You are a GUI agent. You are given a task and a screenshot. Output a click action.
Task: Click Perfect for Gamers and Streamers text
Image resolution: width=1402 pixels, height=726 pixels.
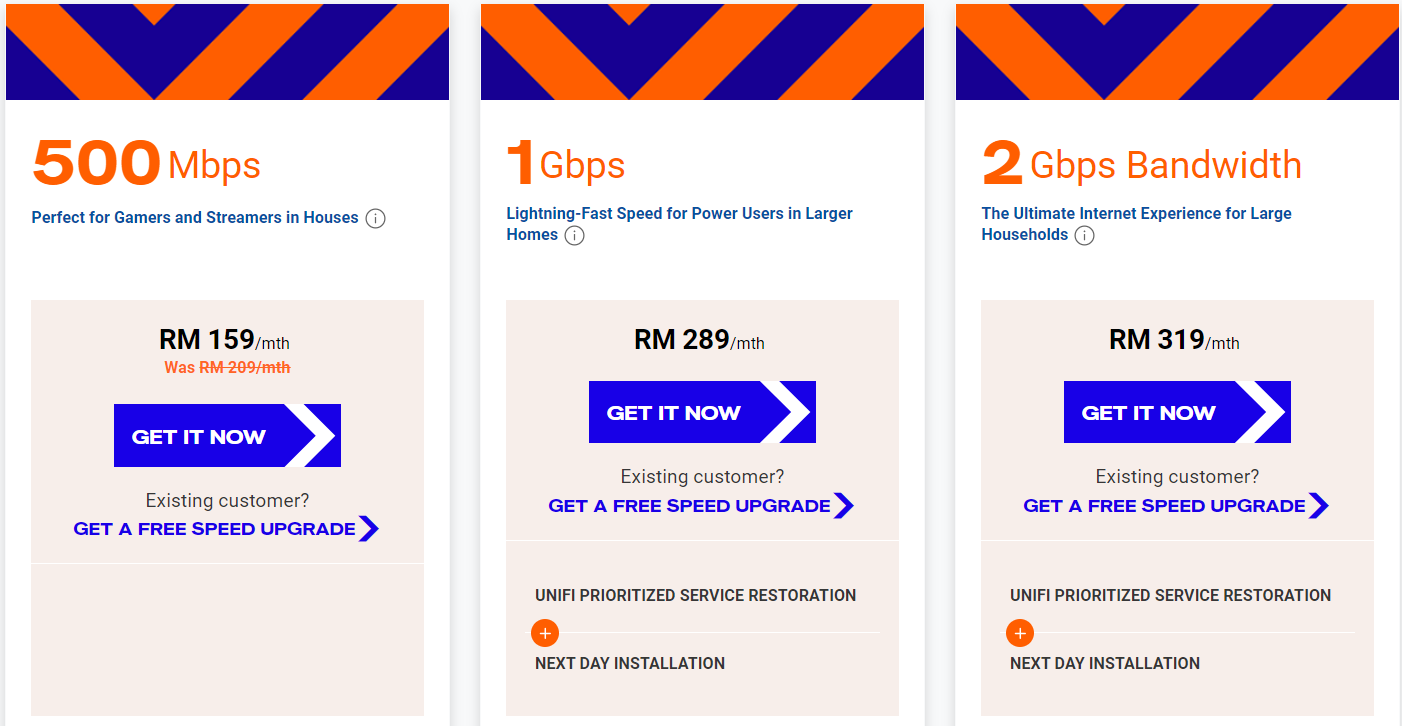point(195,217)
